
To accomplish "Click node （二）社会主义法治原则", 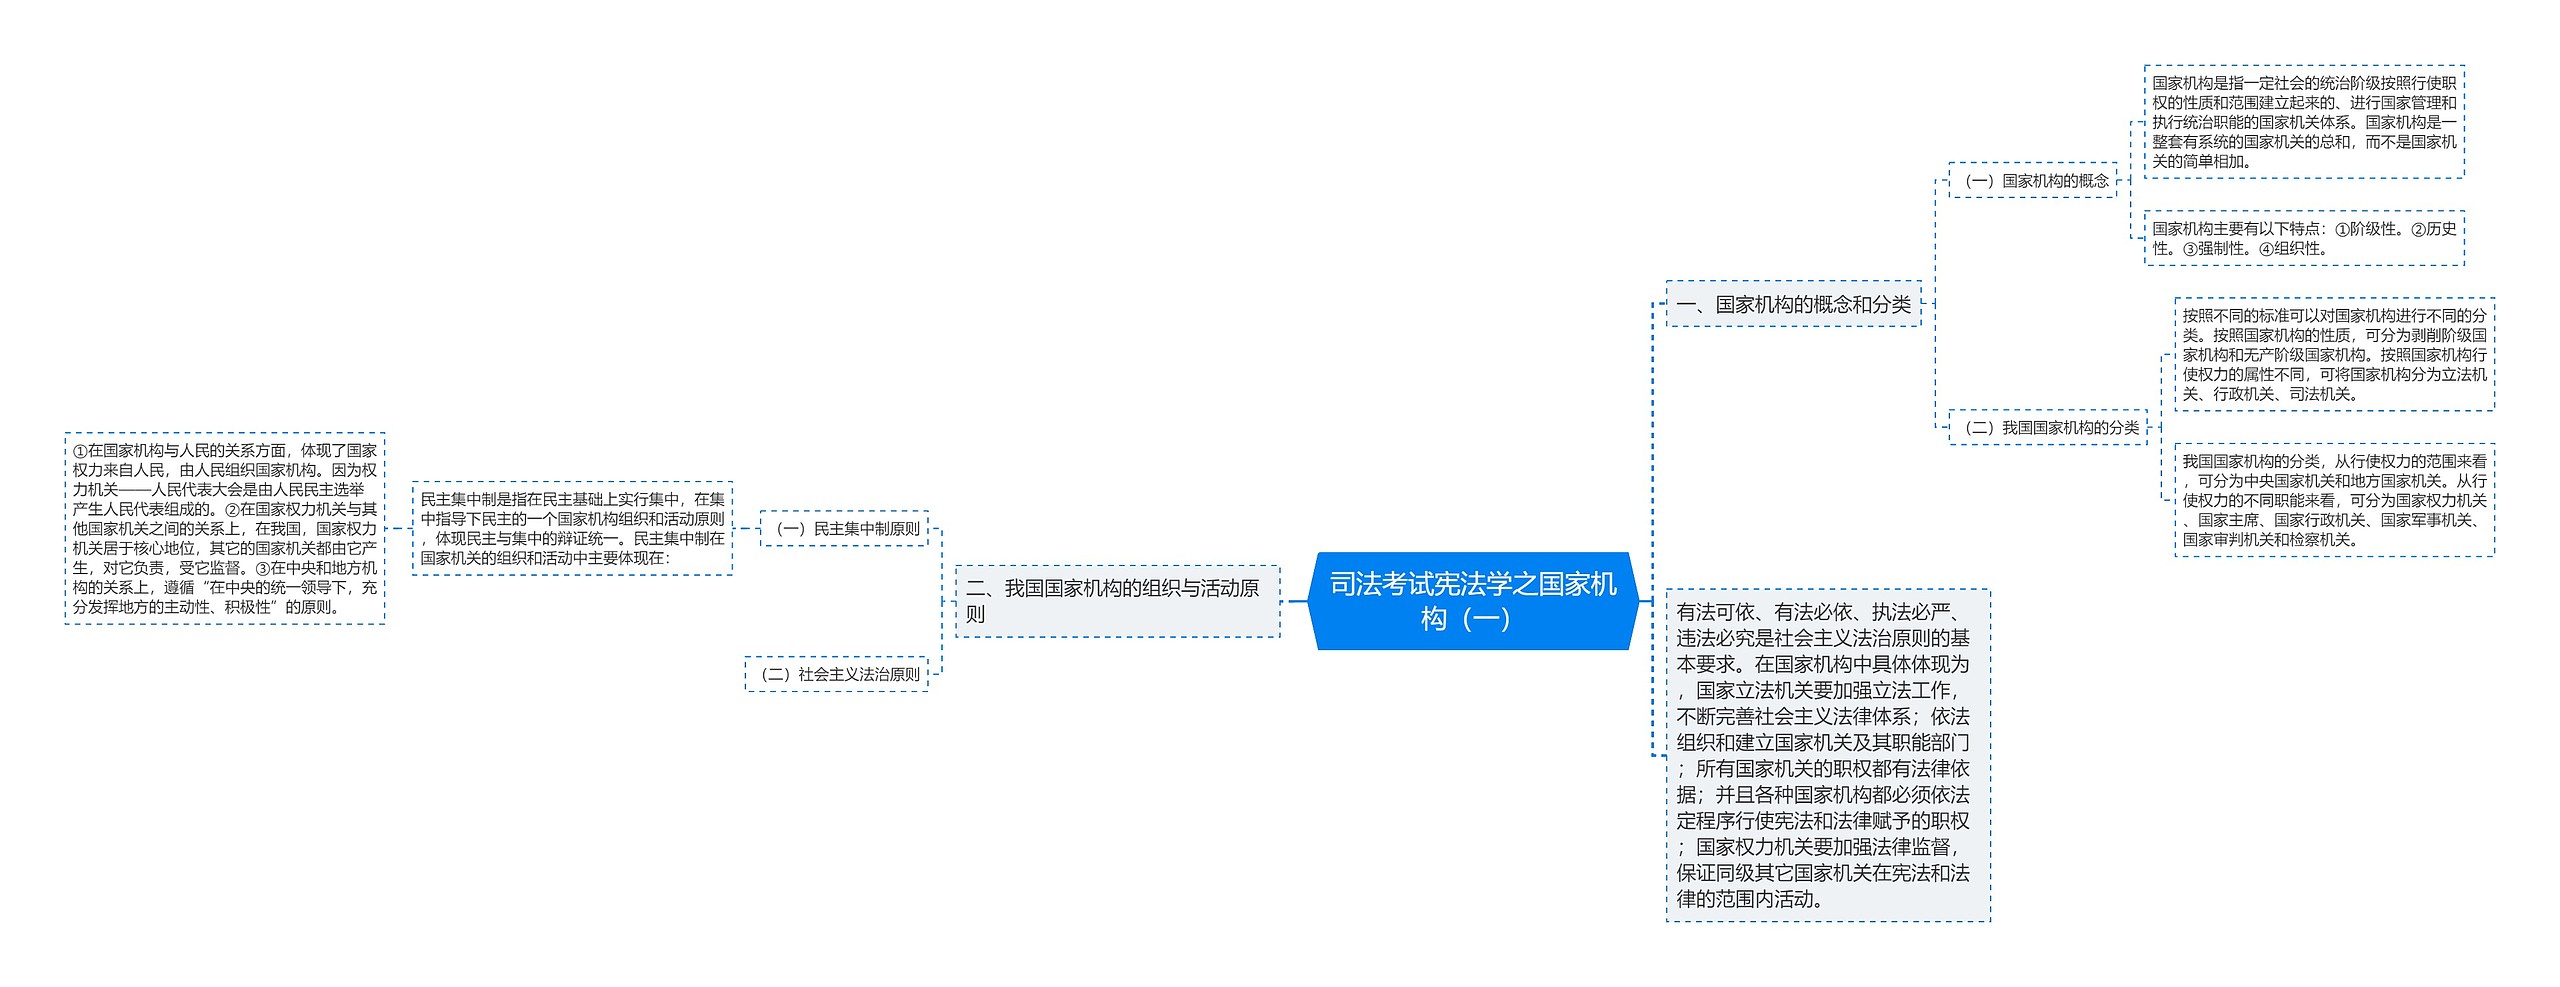I will coord(836,674).
